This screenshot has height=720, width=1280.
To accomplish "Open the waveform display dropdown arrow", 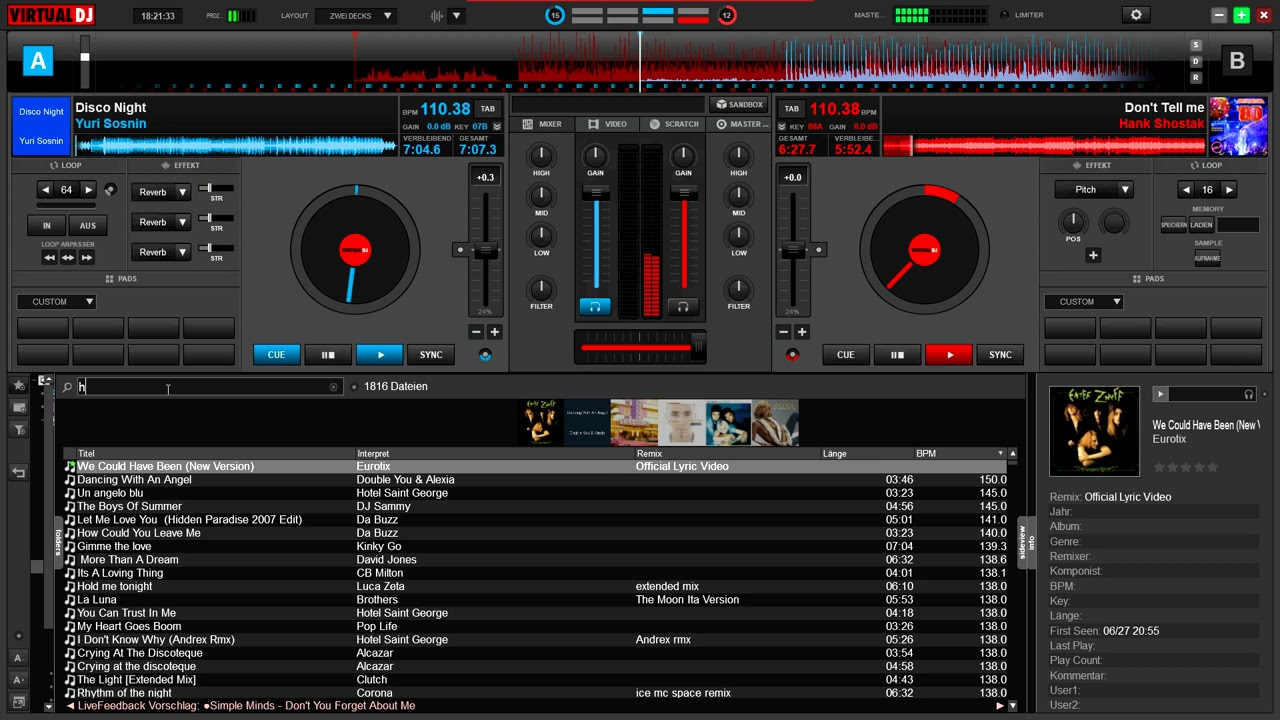I will 457,16.
